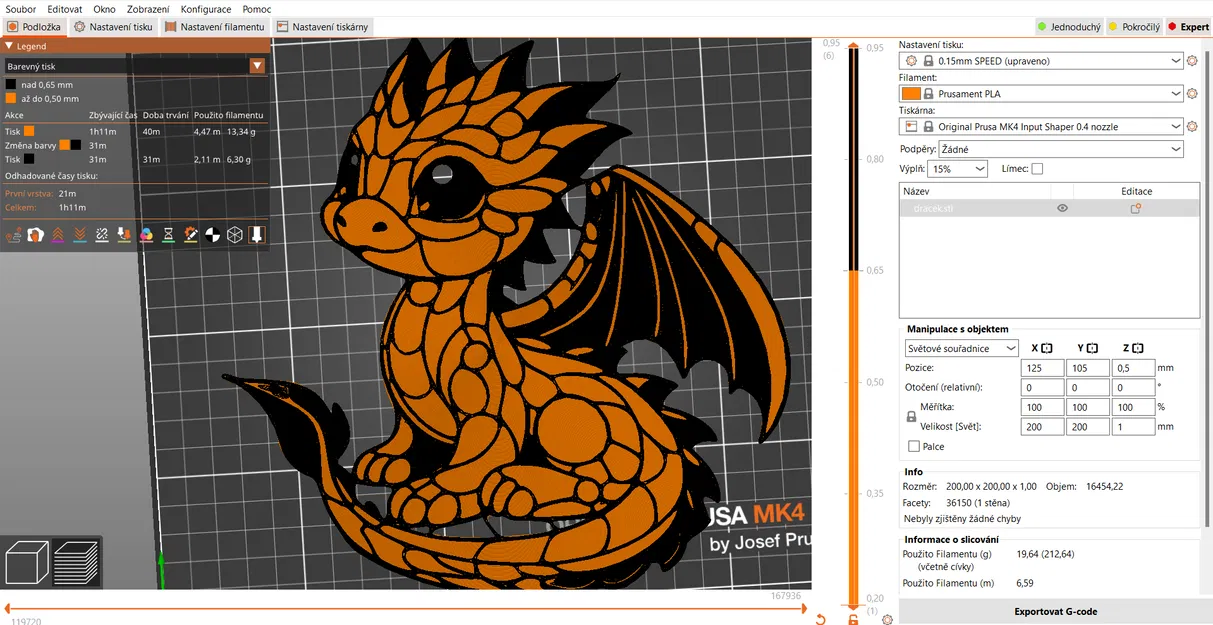Toggle visibility eye of dracek.stl object
The width and height of the screenshot is (1213, 625).
click(1062, 208)
